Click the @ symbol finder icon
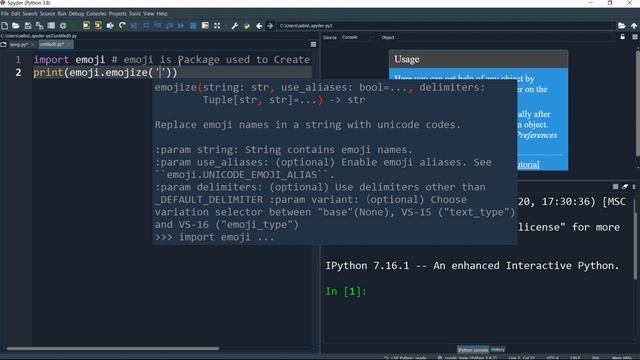Screen dimensions: 640x360 [x=63, y=26]
